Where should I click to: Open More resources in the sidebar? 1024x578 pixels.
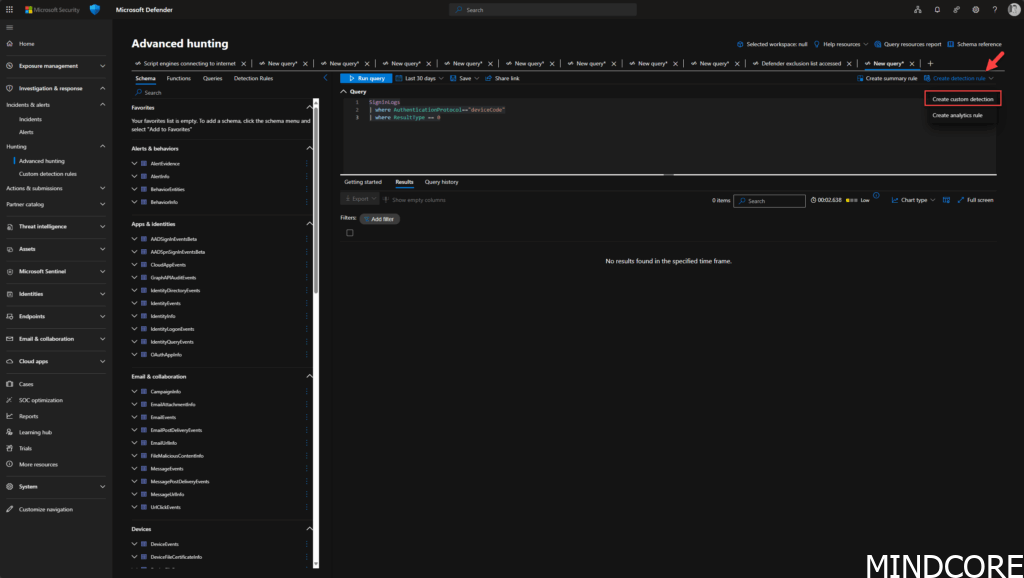(38, 464)
